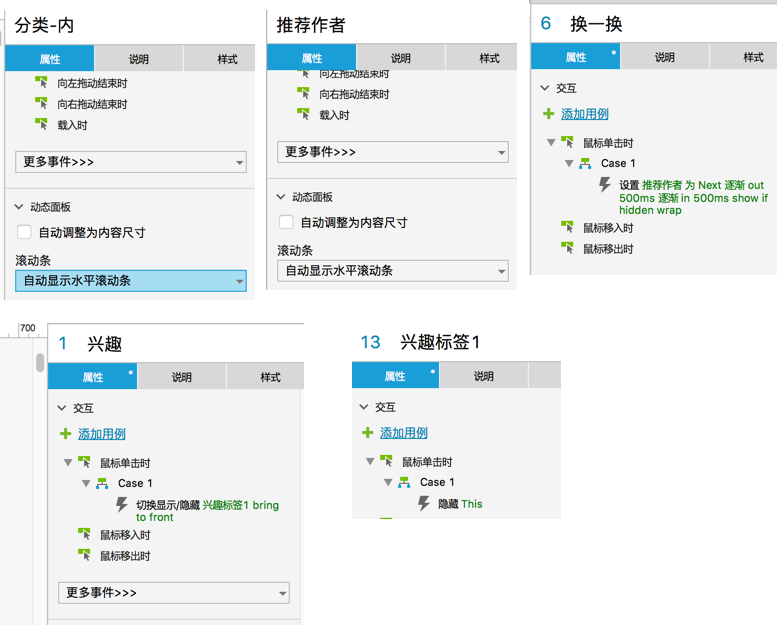Select 属性 tab in 推荐作者 panel
The image size is (778, 626).
[312, 58]
